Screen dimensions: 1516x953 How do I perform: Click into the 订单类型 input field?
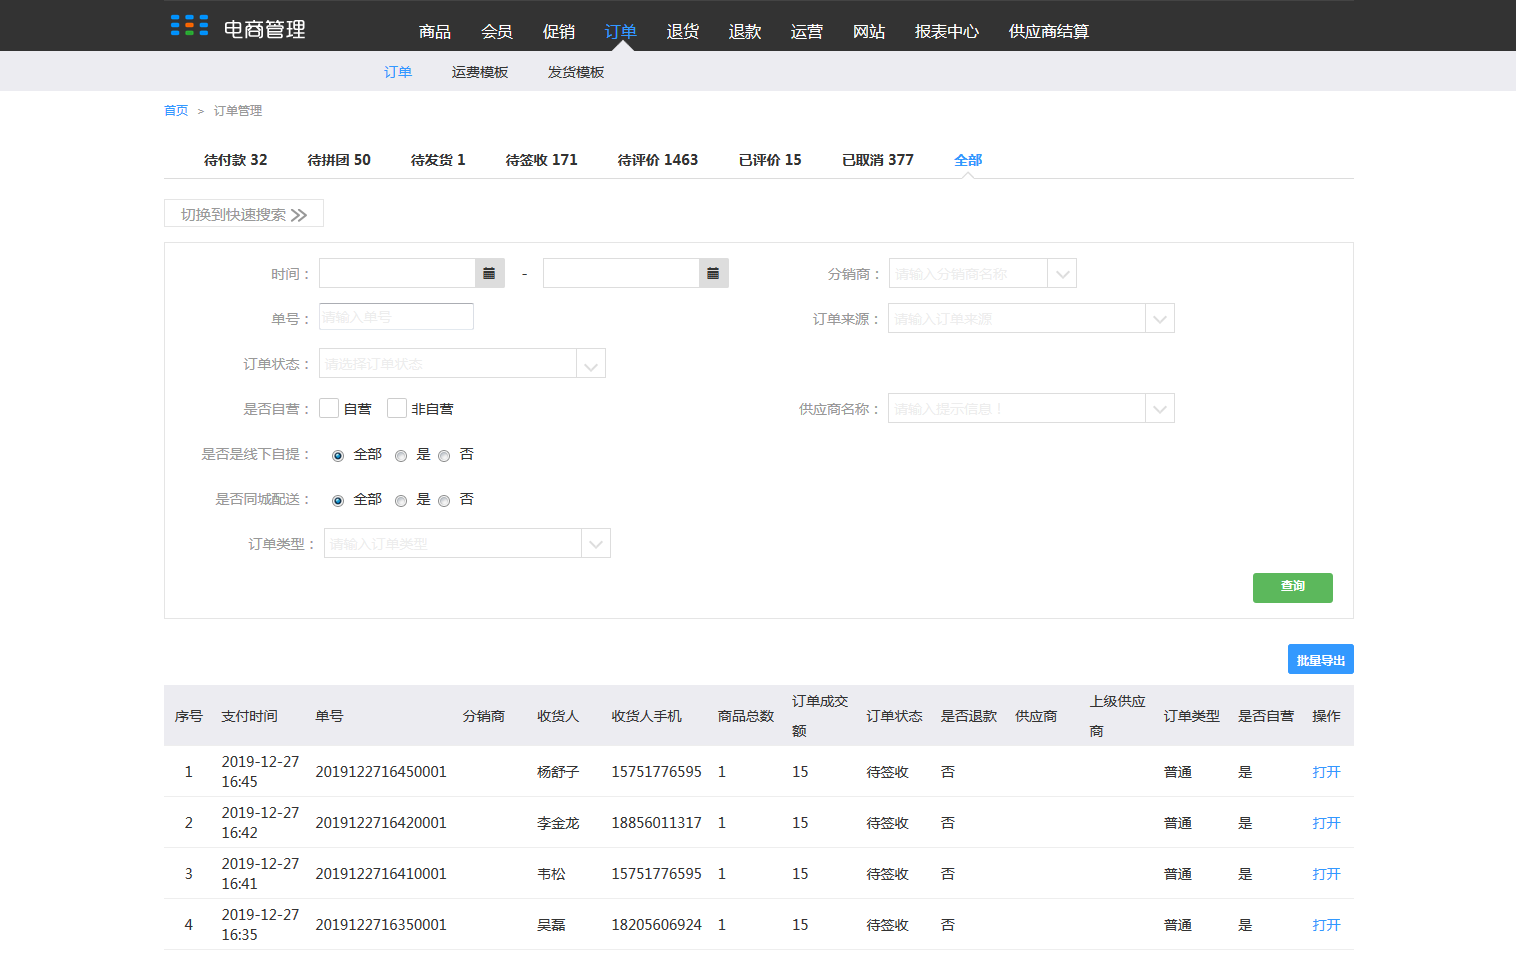tap(453, 543)
